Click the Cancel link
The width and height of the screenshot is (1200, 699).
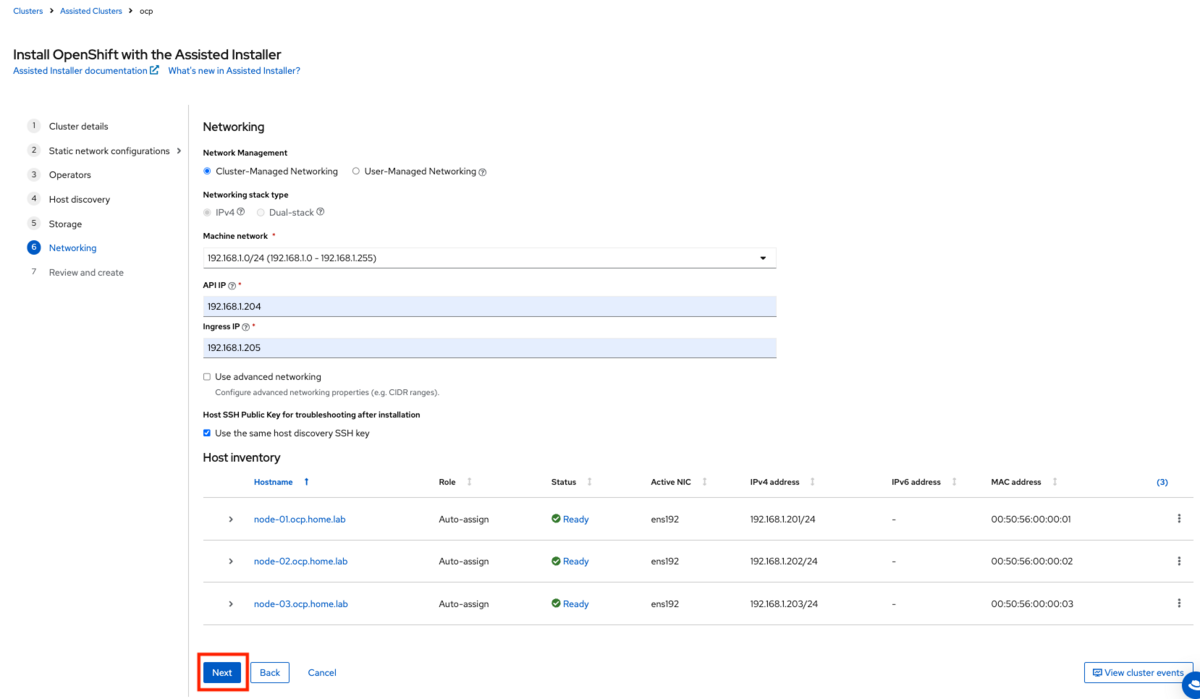322,673
